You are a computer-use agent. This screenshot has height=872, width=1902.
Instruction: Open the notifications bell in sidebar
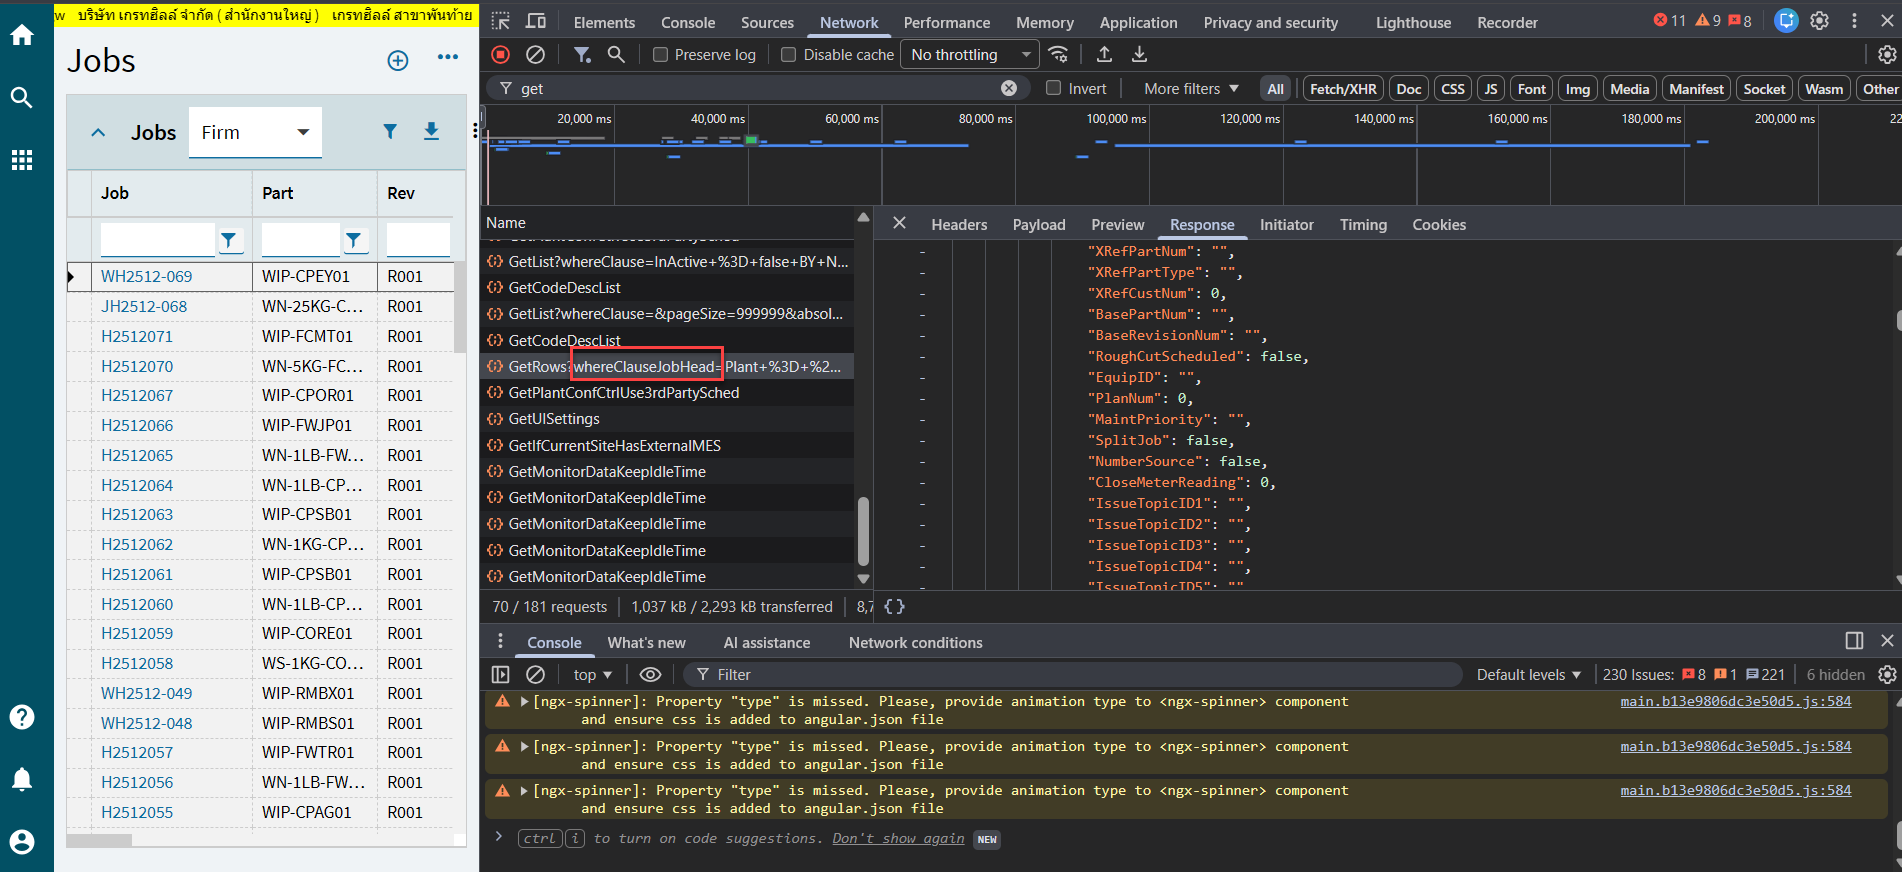[x=22, y=780]
